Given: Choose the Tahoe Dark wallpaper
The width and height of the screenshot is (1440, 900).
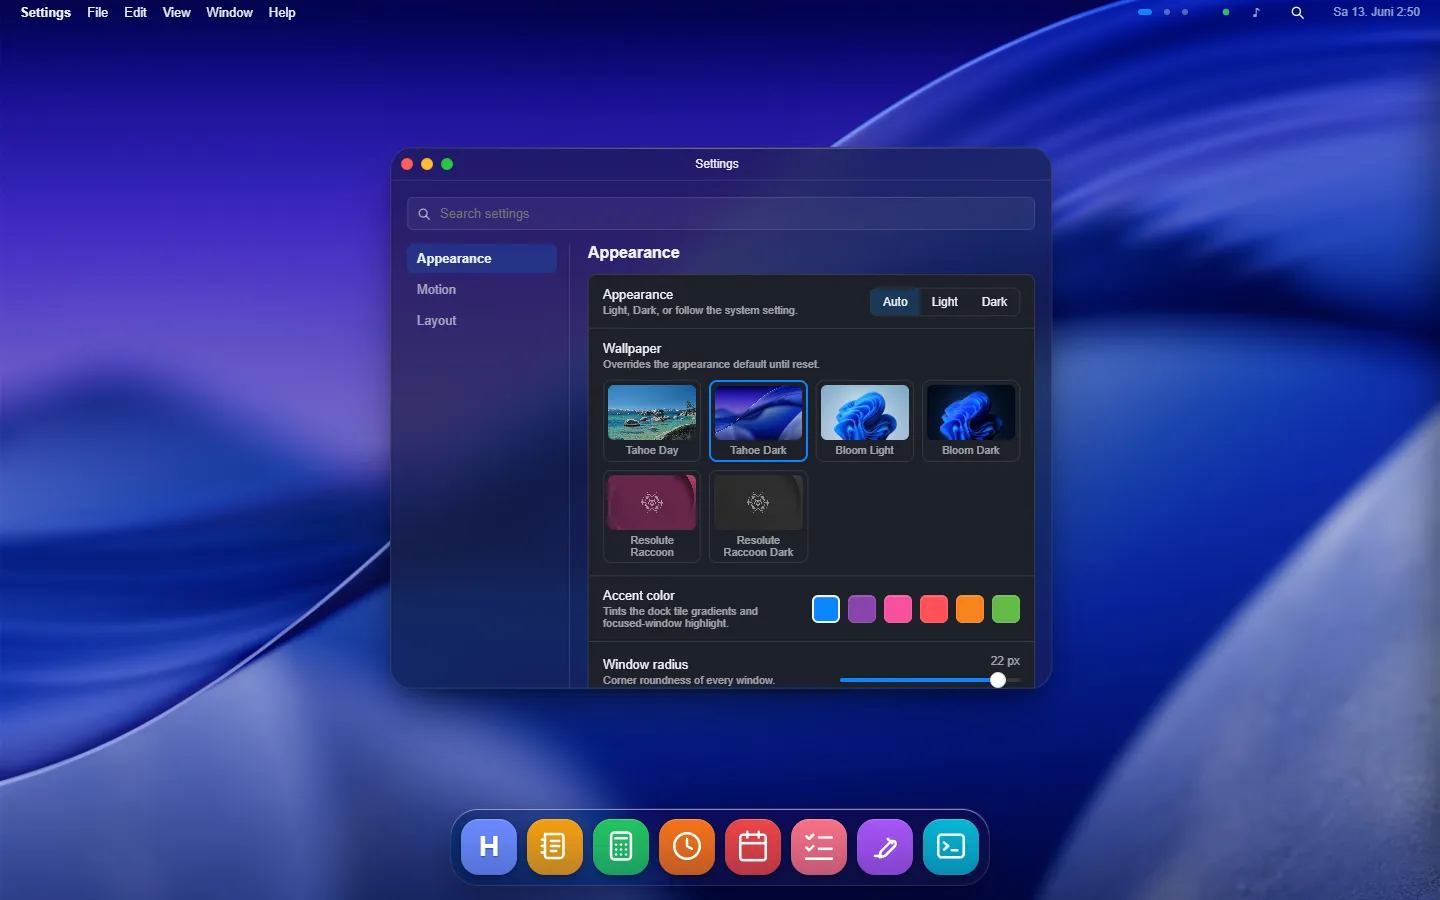Looking at the screenshot, I should coord(758,421).
